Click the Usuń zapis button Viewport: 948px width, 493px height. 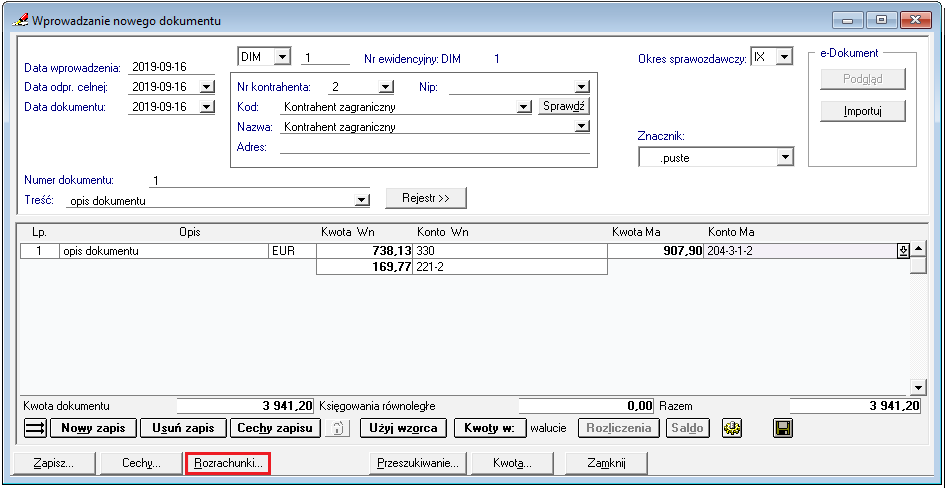tap(183, 428)
